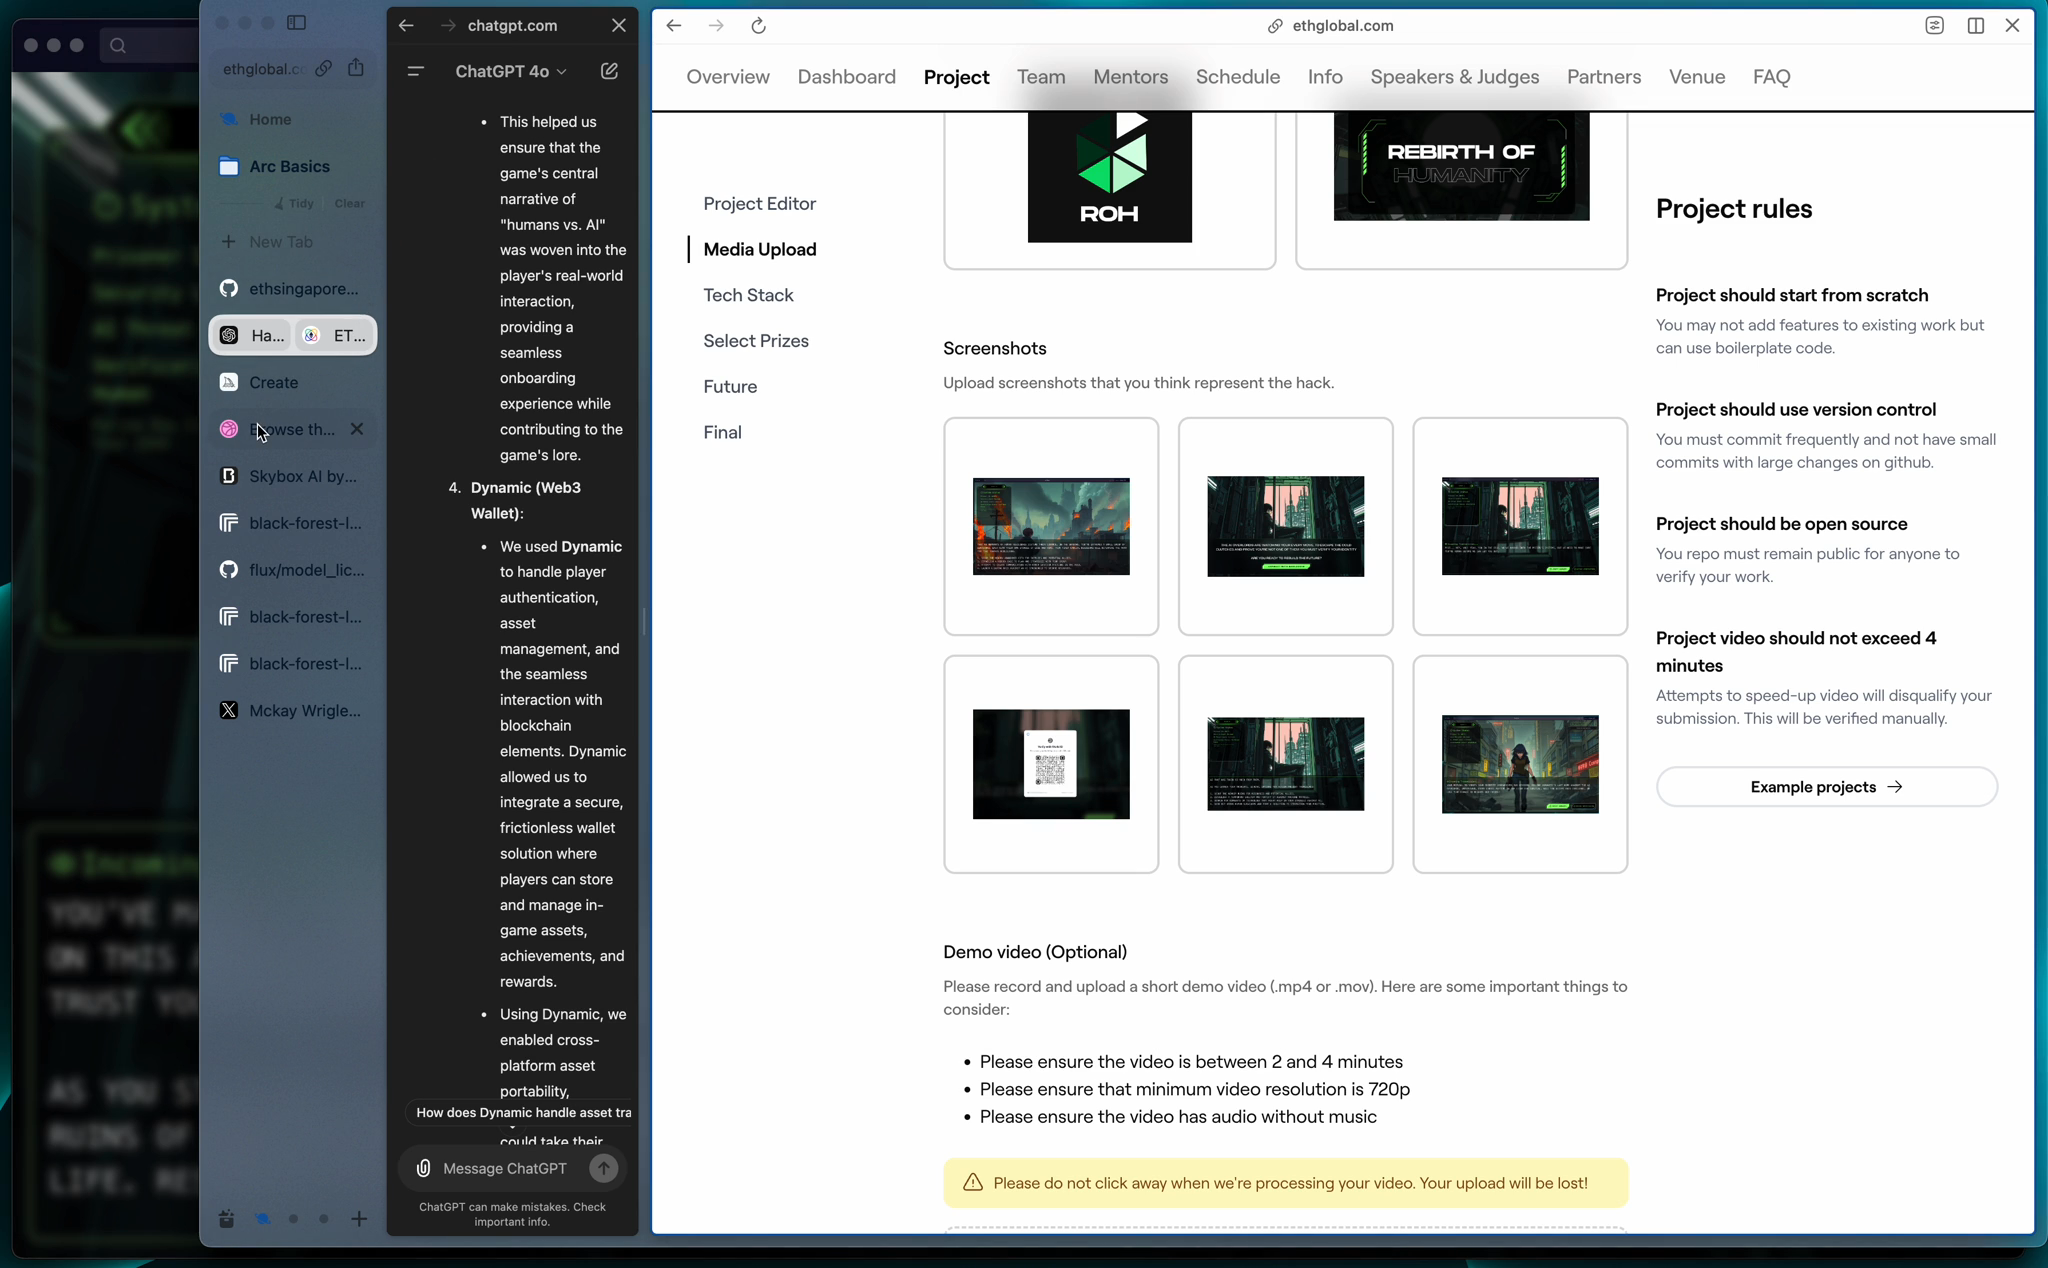Click the ROH logo image
Viewport: 2048px width, 1268px height.
(1109, 177)
